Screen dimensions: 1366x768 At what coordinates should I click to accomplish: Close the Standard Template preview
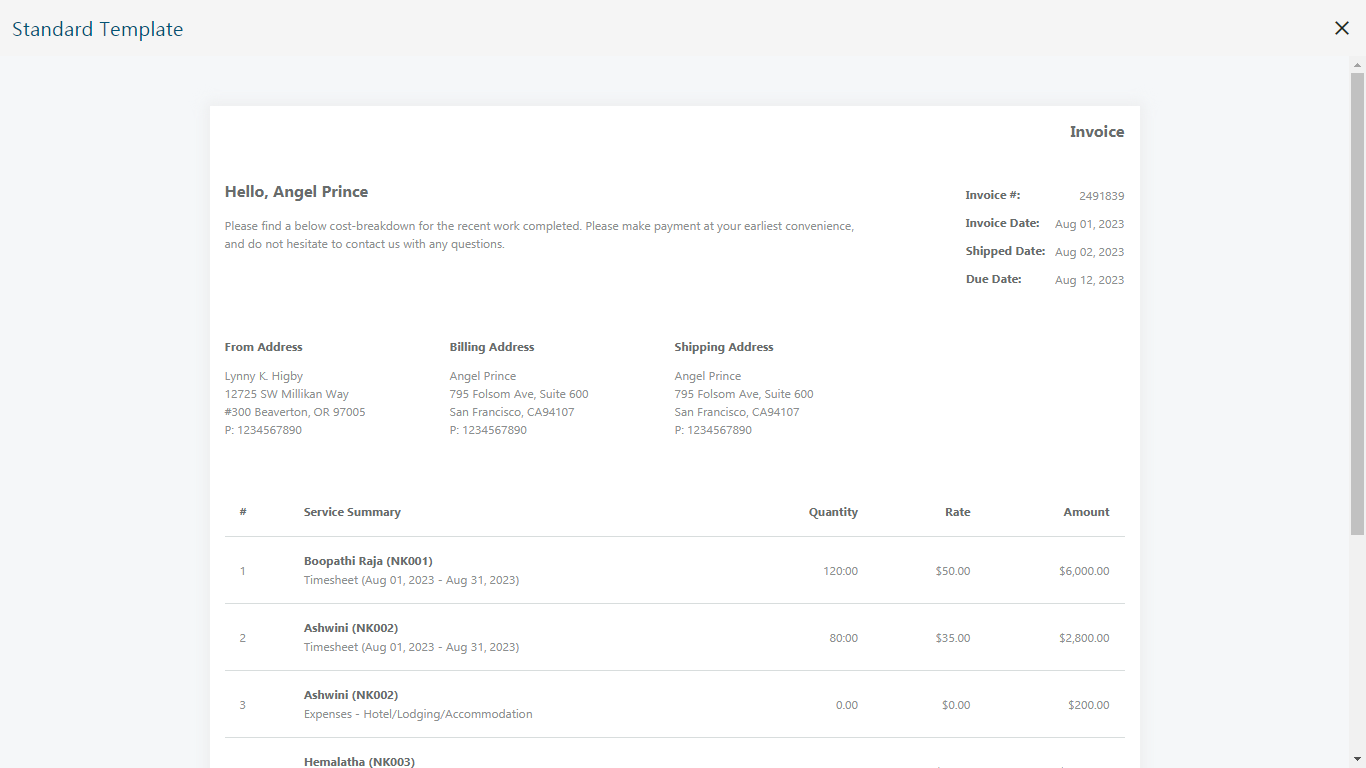coord(1342,29)
